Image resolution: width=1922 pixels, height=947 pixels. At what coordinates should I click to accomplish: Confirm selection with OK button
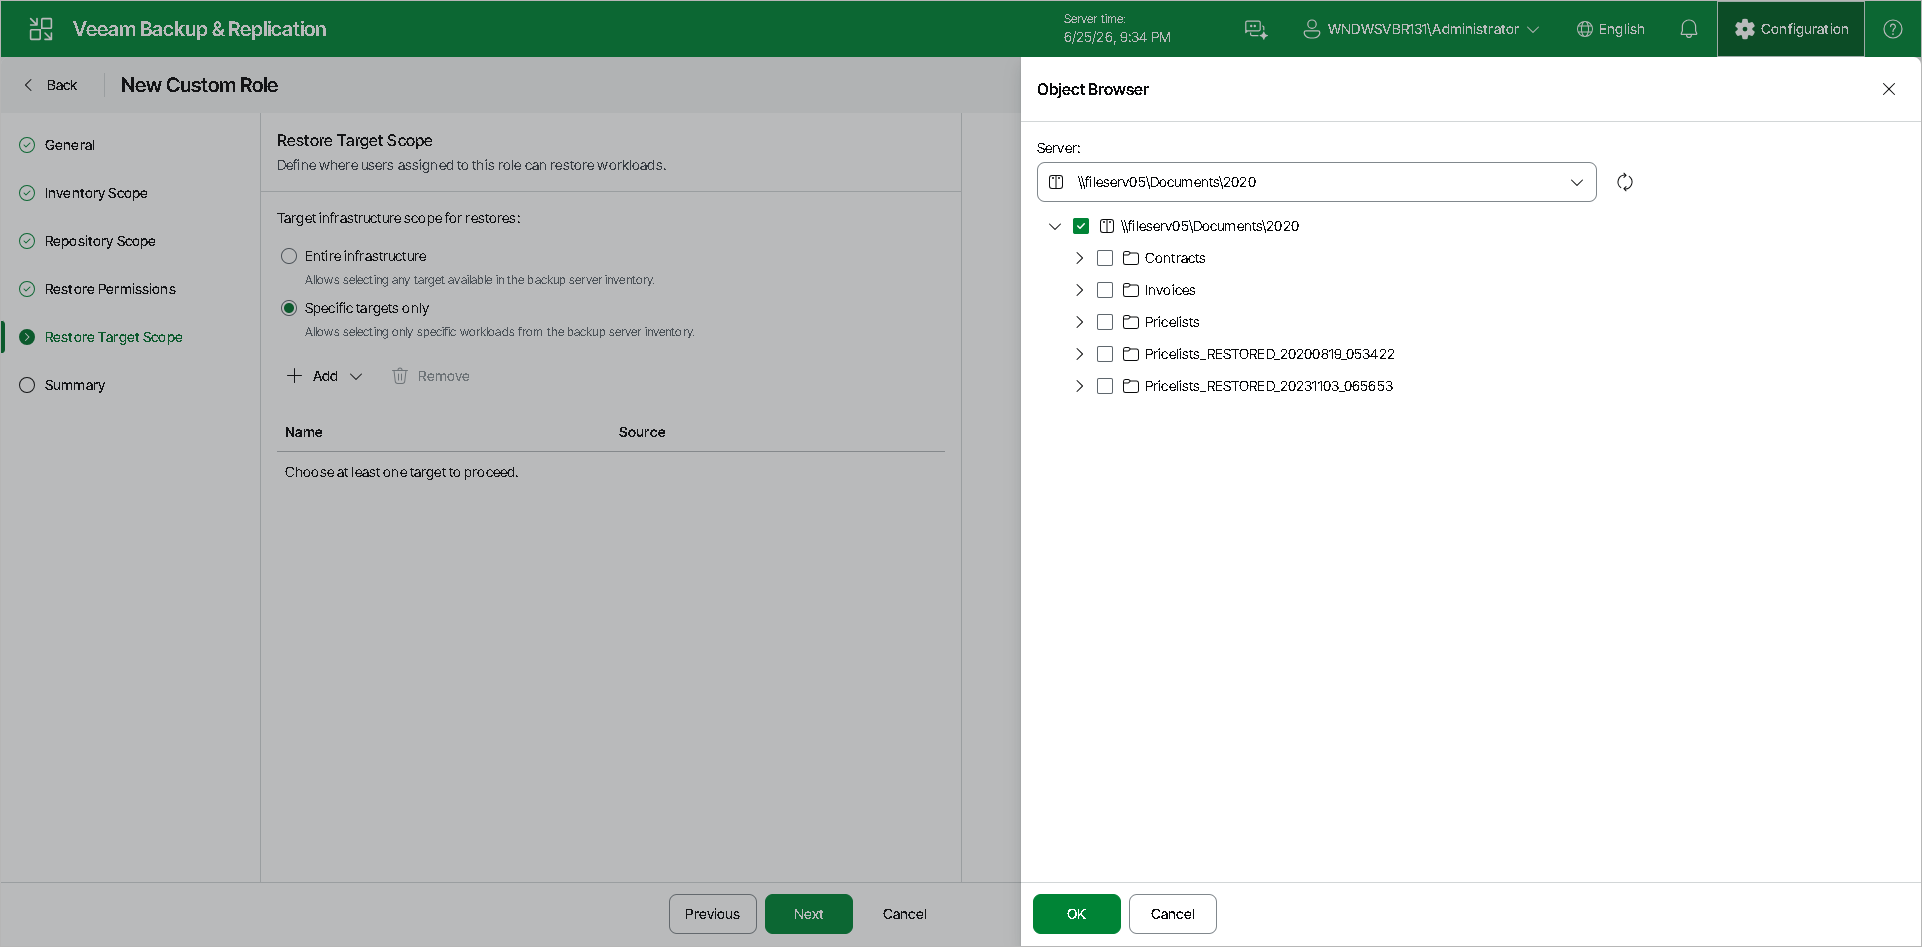[x=1077, y=914]
